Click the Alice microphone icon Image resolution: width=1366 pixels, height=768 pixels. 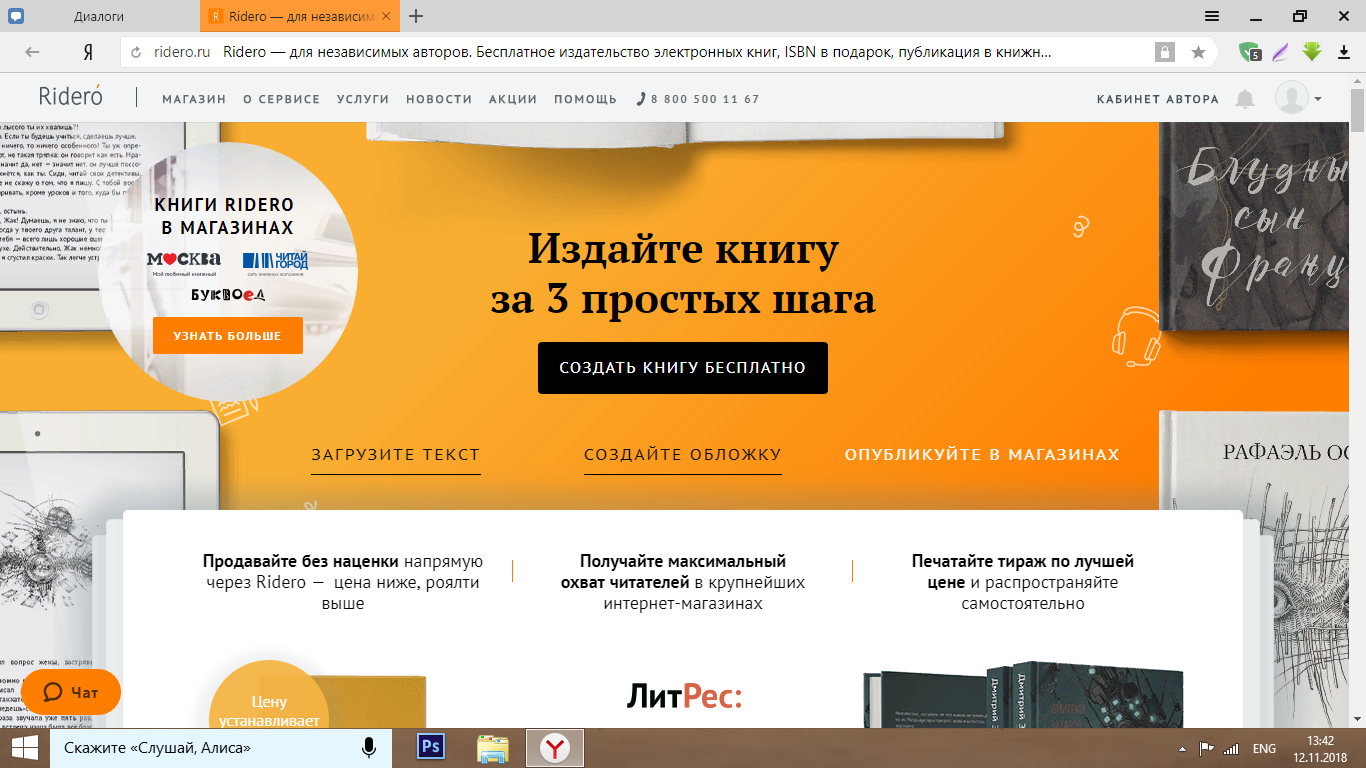click(369, 747)
